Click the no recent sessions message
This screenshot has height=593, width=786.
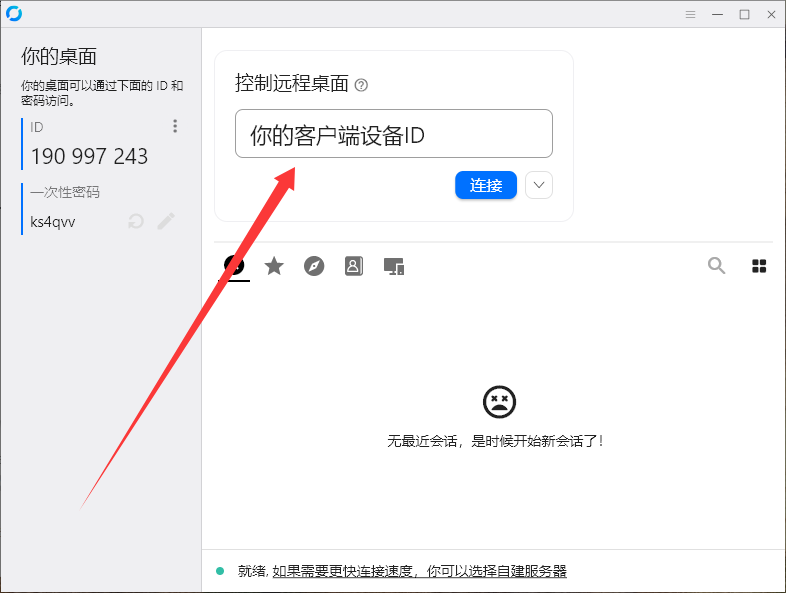coord(495,441)
